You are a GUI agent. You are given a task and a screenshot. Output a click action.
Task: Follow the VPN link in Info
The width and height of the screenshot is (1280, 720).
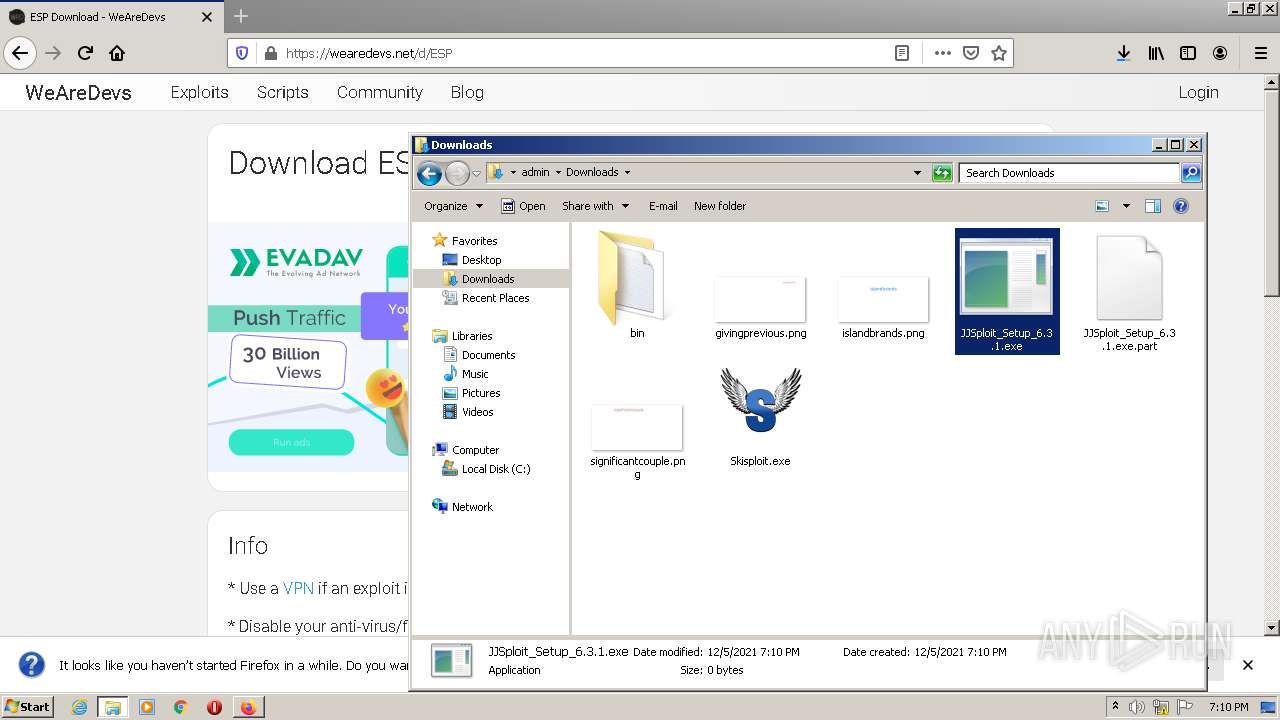click(x=298, y=588)
